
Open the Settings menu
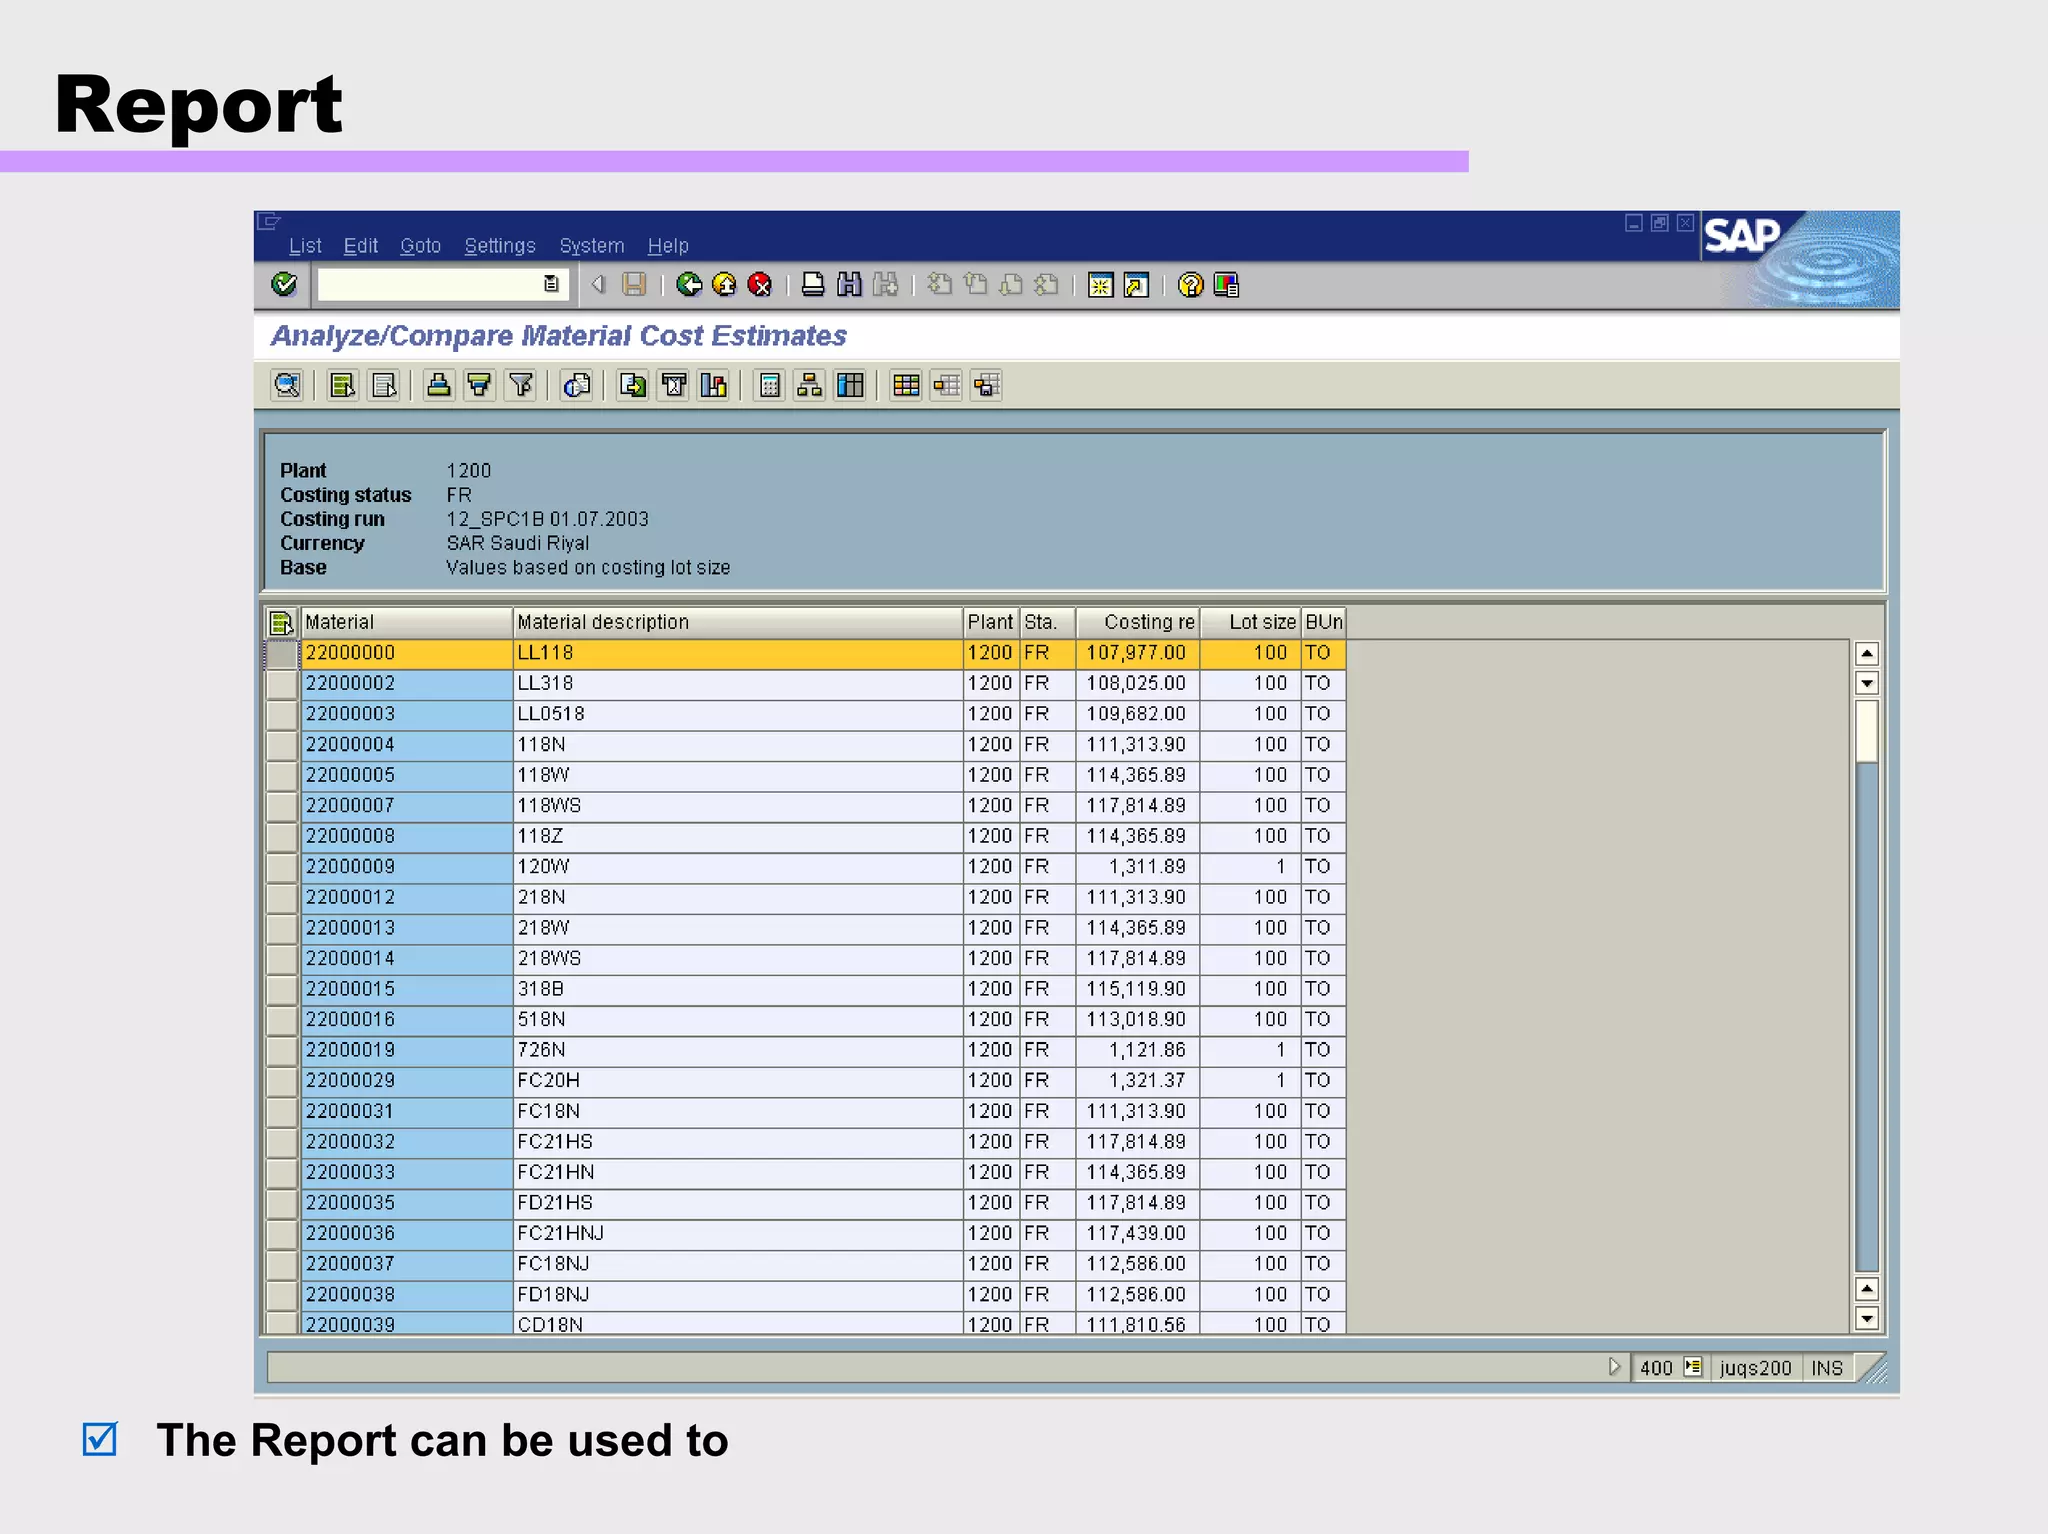pos(500,246)
